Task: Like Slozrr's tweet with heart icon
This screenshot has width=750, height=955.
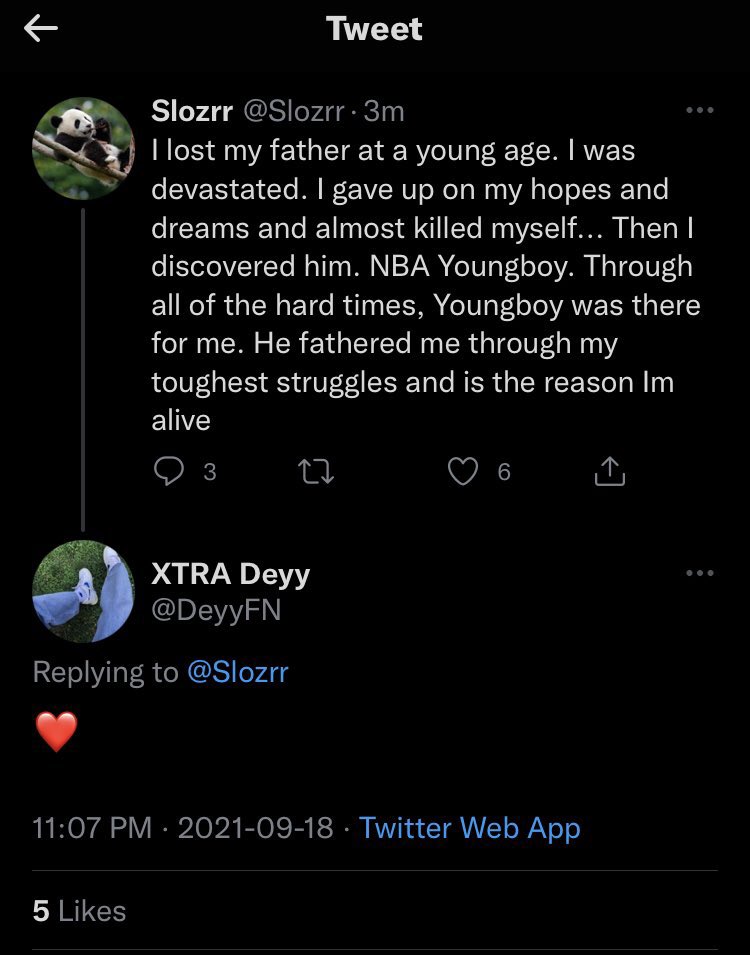Action: point(462,471)
